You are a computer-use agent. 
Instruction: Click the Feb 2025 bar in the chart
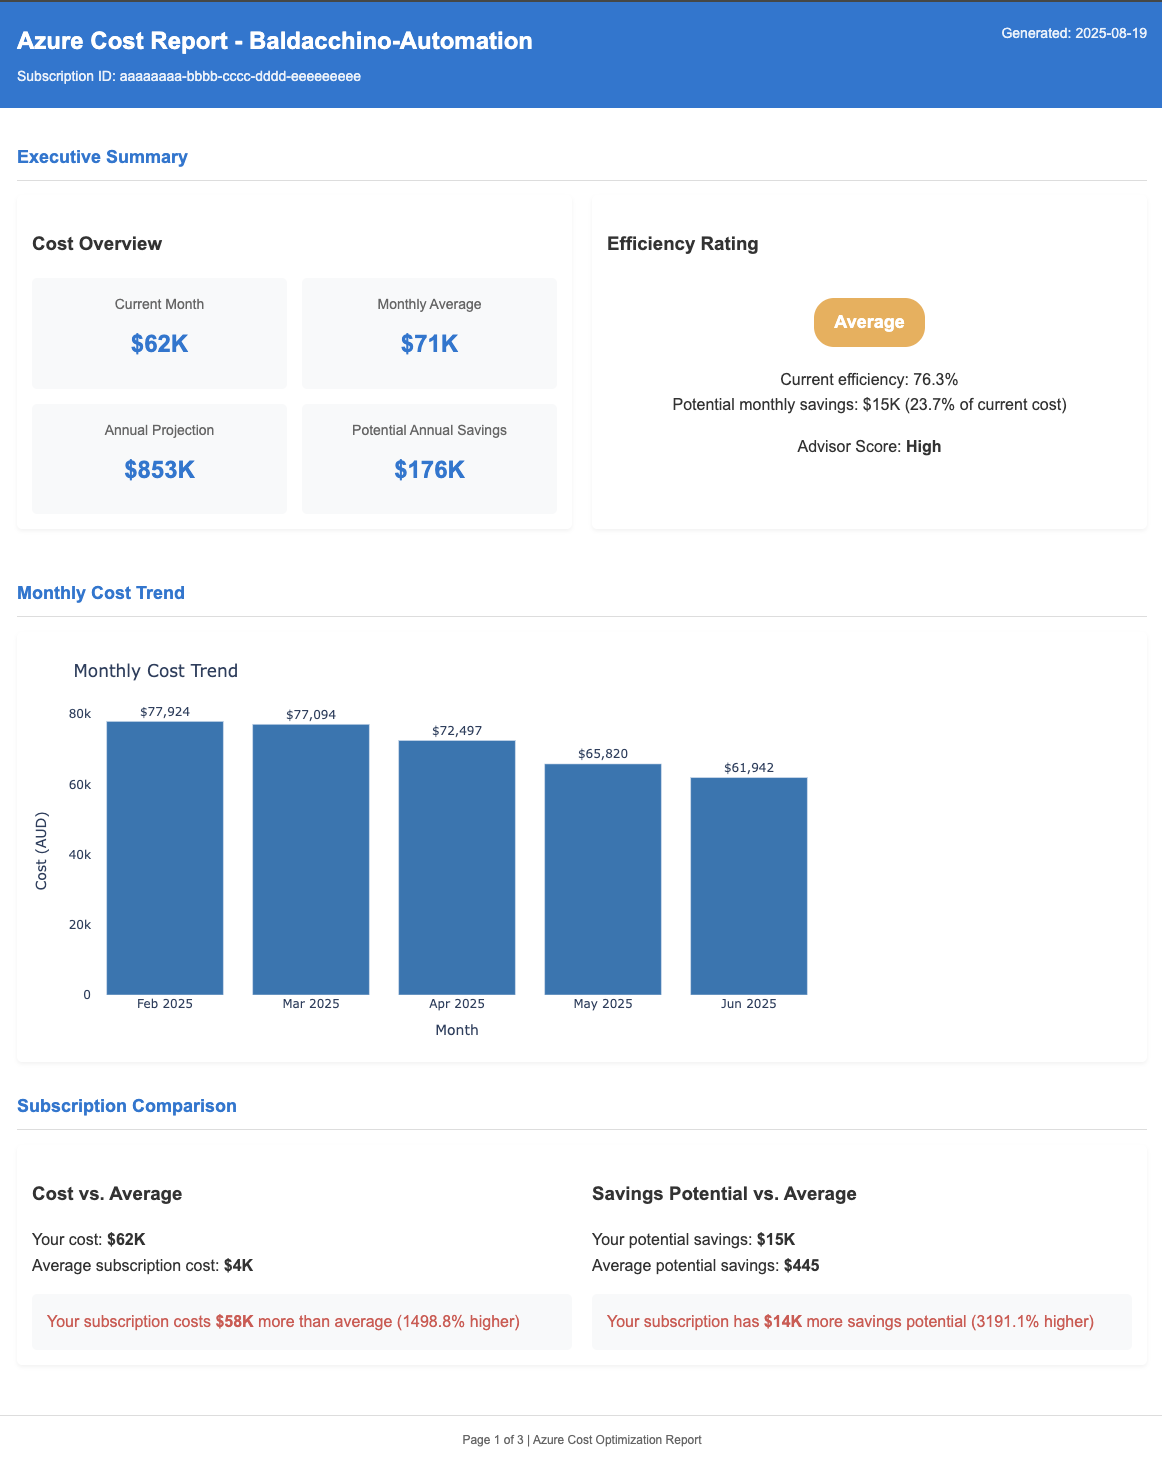[x=165, y=858]
